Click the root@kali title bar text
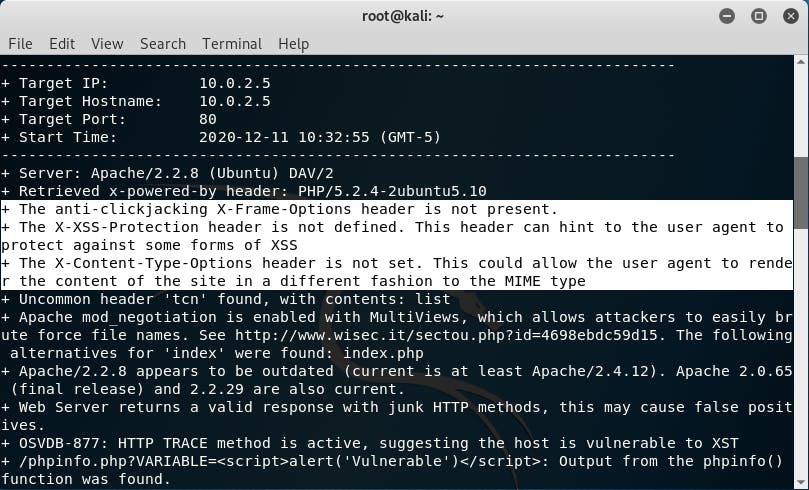This screenshot has width=809, height=490. coord(403,16)
